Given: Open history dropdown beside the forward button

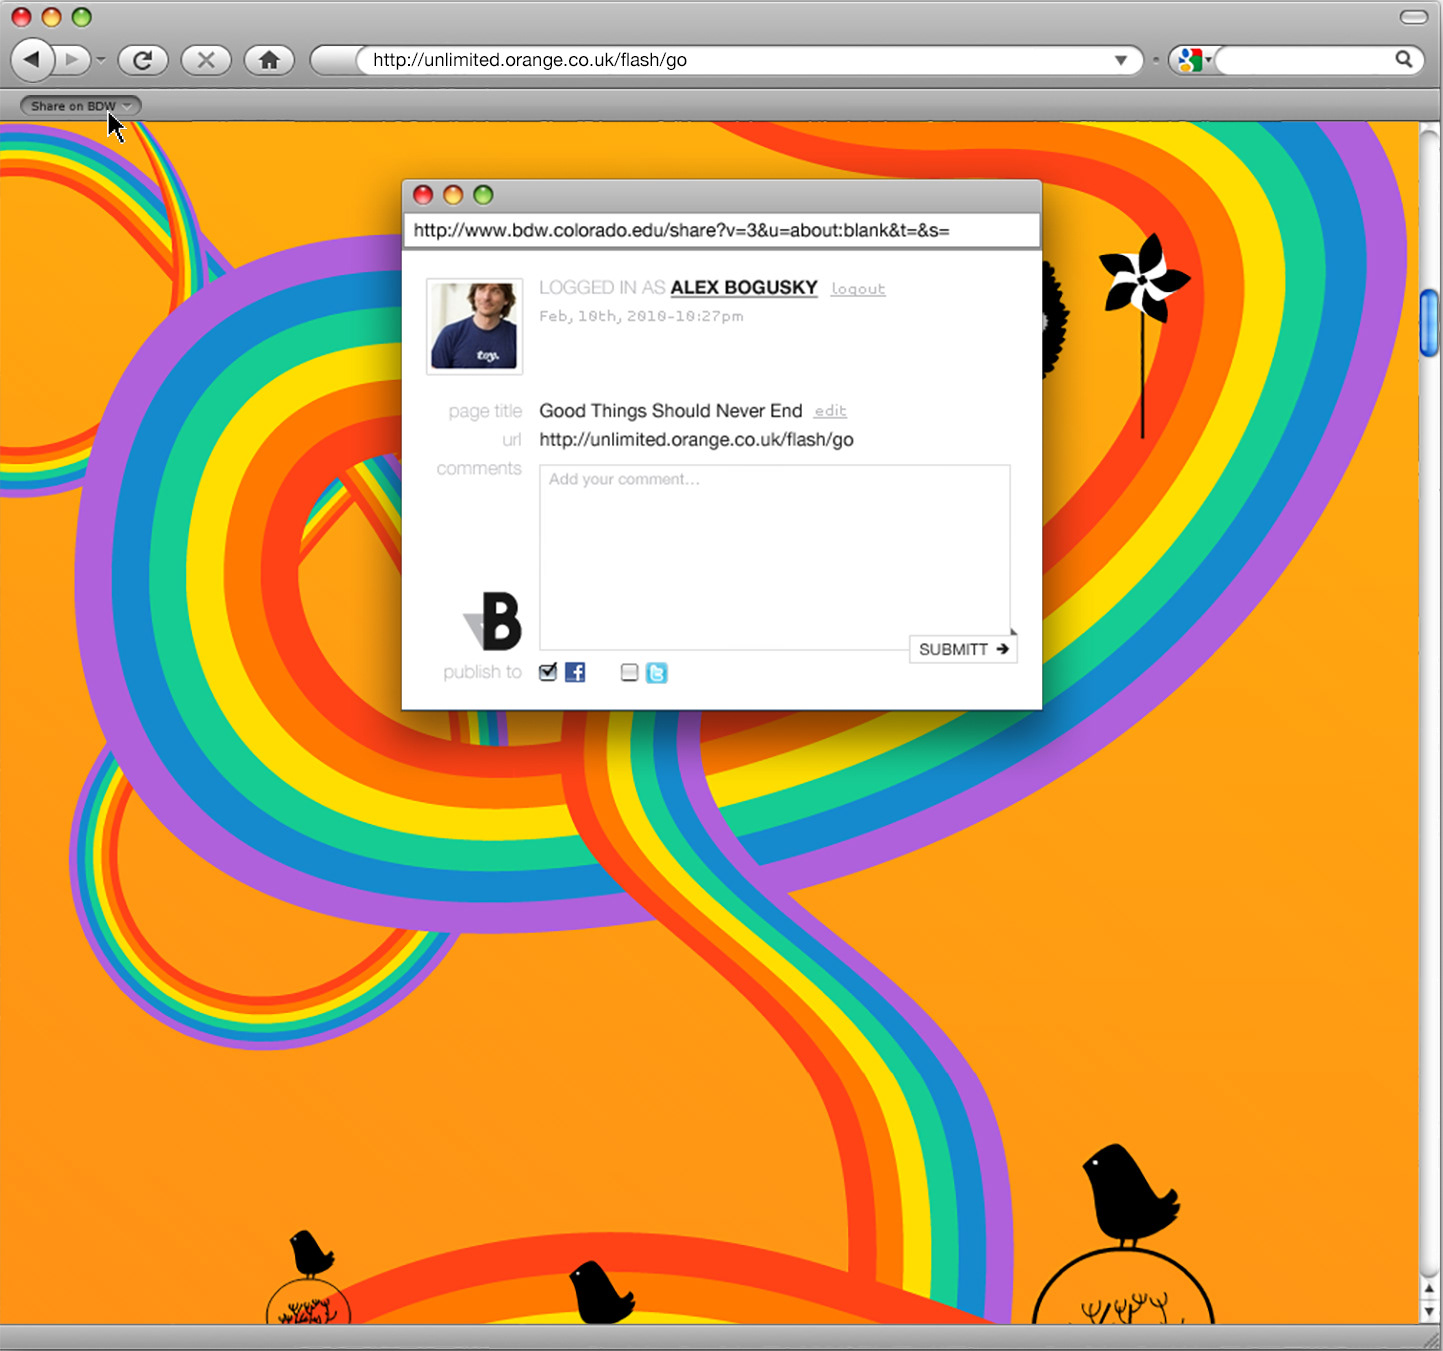Looking at the screenshot, I should (101, 61).
